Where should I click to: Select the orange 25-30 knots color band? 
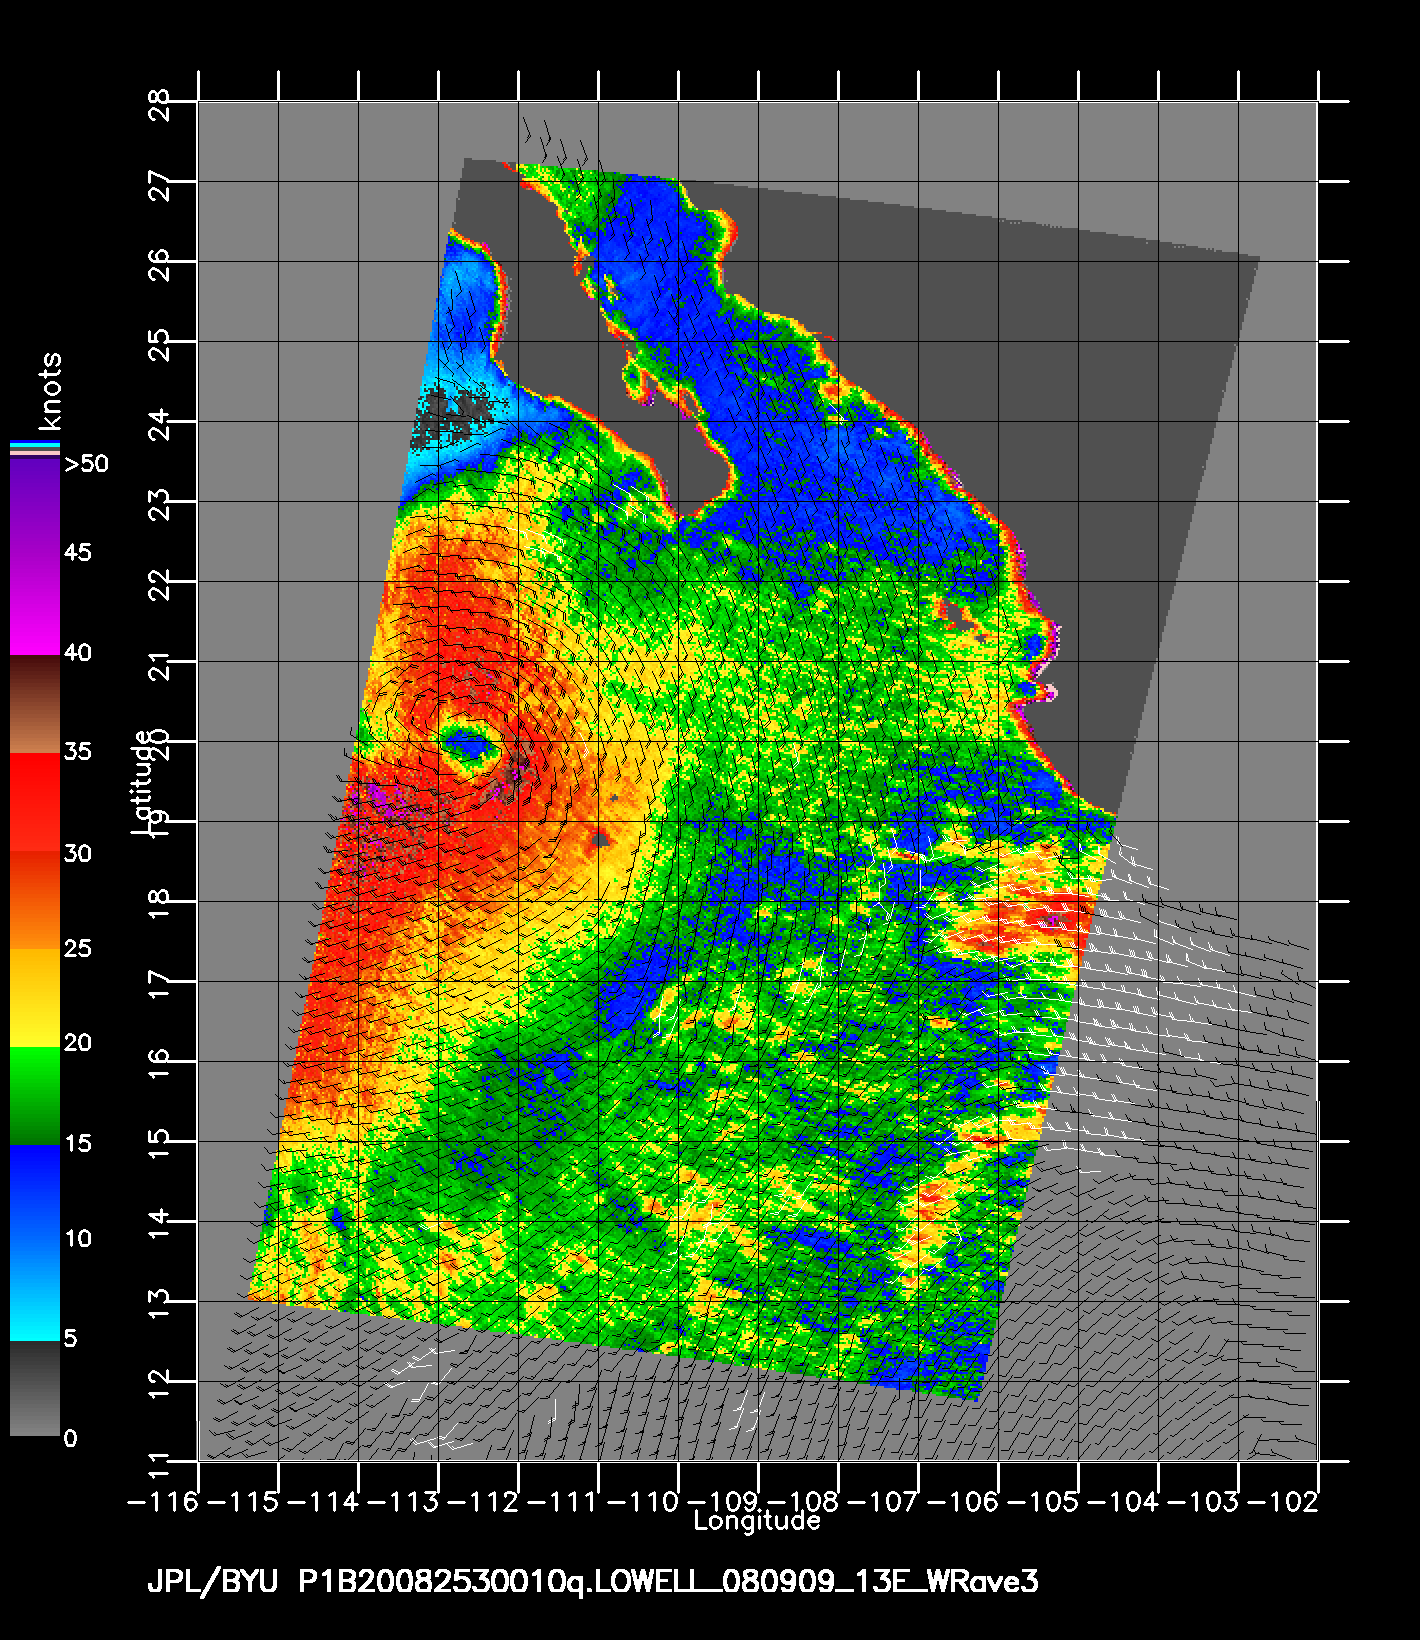(x=35, y=899)
